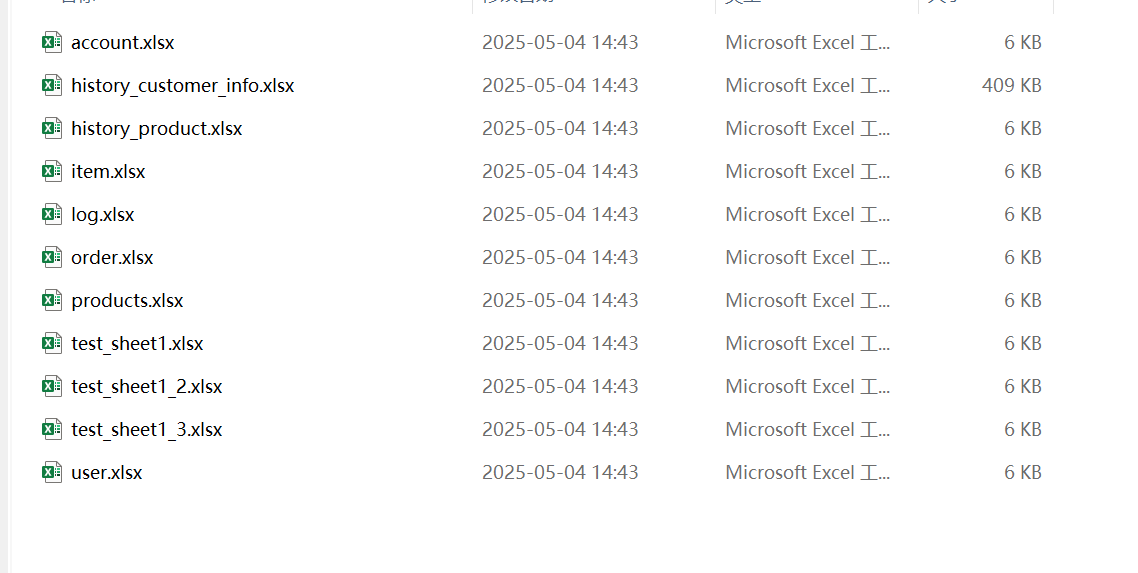This screenshot has width=1138, height=573.
Task: Click the modified date of item.xlsx
Action: (x=560, y=171)
